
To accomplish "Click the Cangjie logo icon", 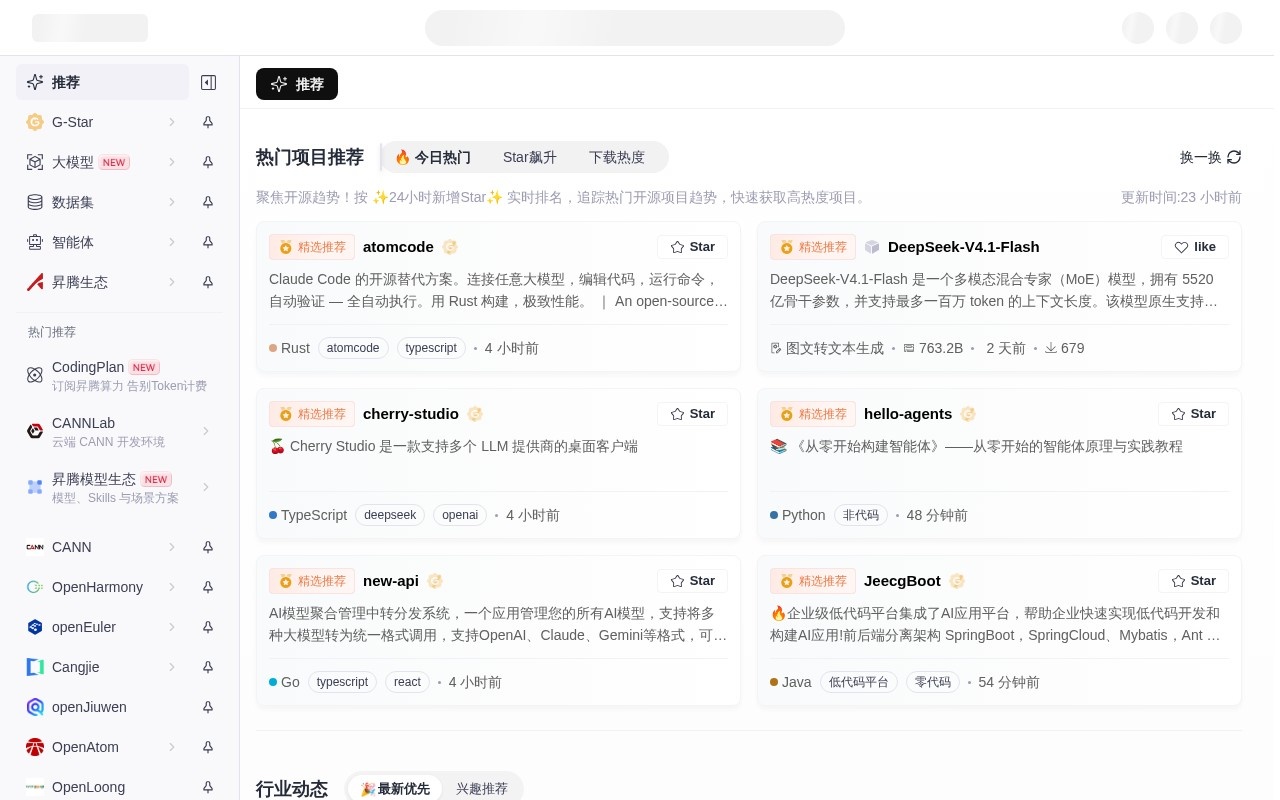I will (35, 667).
